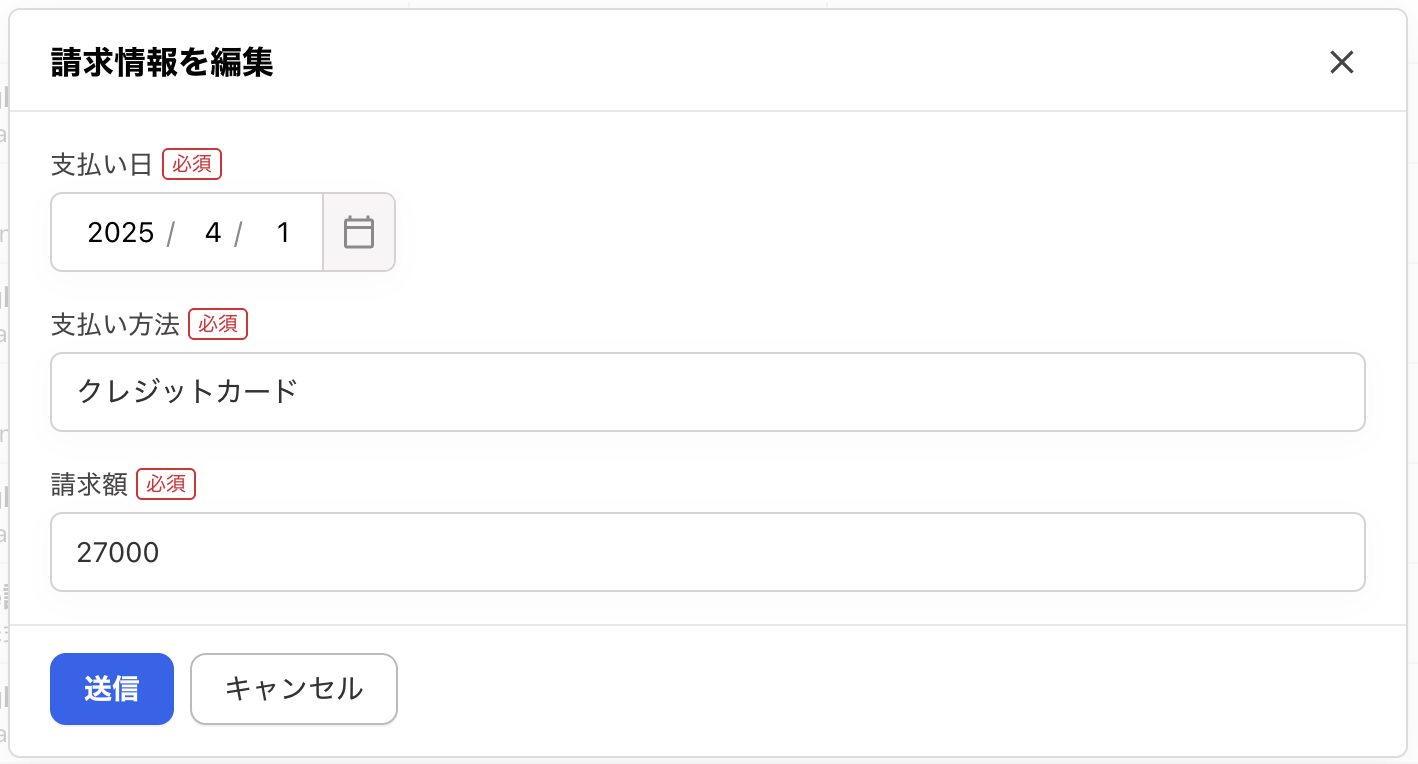The image size is (1418, 764).
Task: Open the calendar date picker
Action: tap(359, 232)
